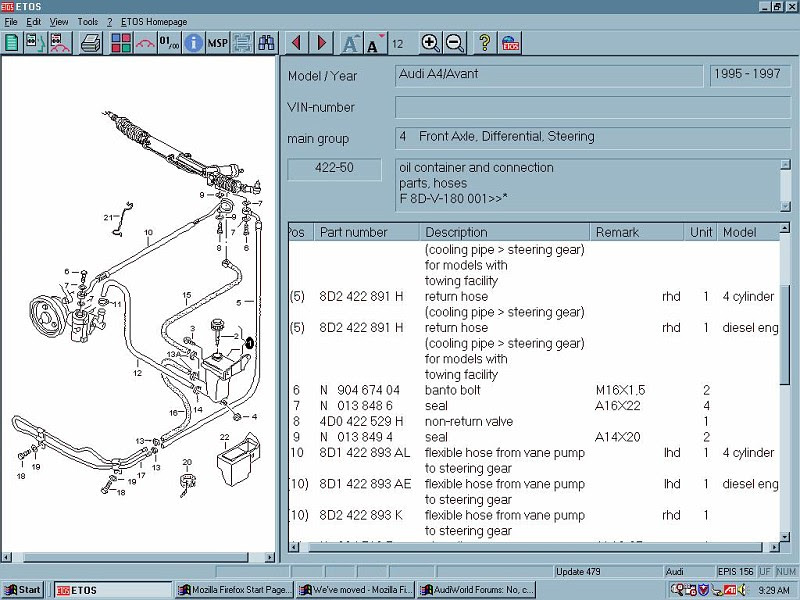Click the Part number column header
The width and height of the screenshot is (800, 600).
pyautogui.click(x=366, y=232)
